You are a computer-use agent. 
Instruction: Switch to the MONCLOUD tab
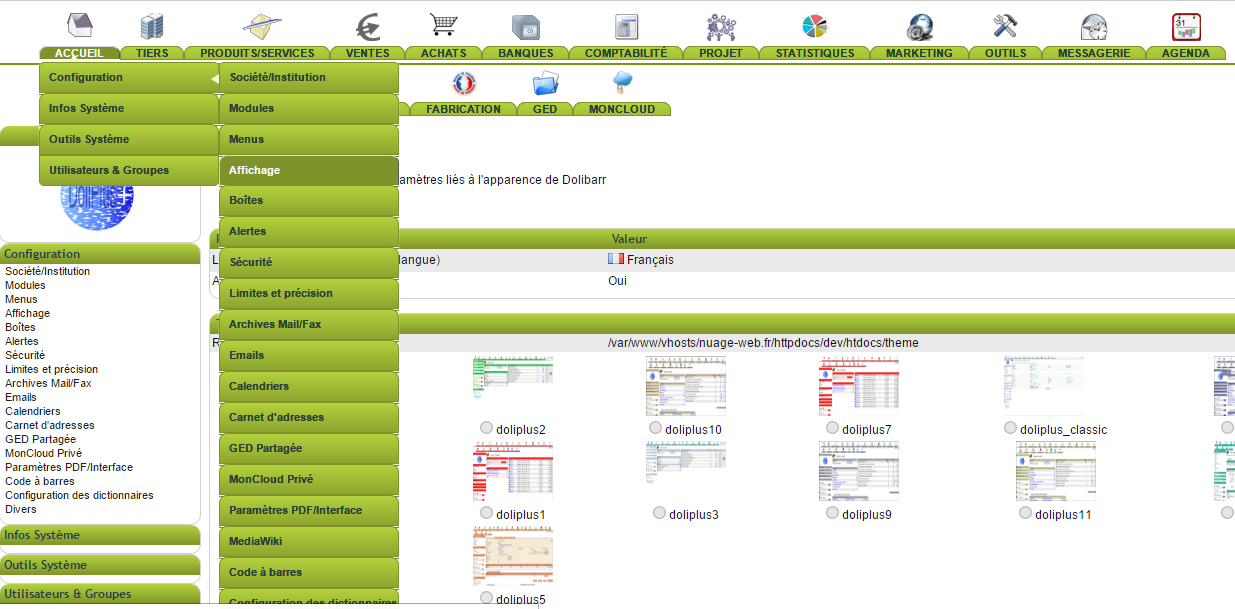tap(622, 109)
